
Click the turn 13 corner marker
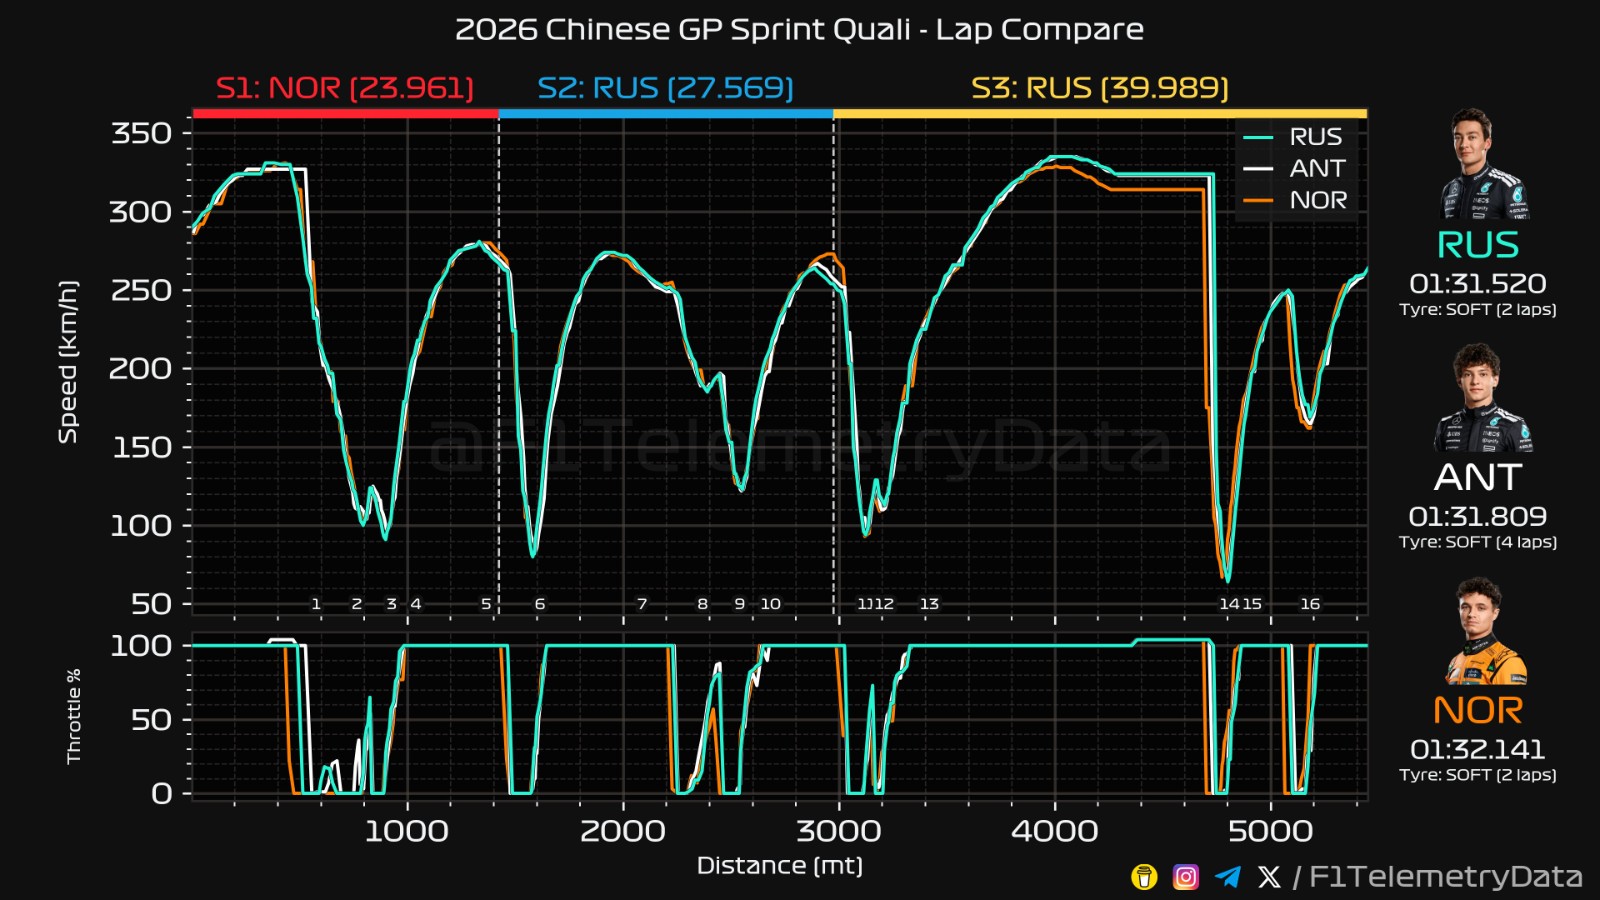pos(929,604)
